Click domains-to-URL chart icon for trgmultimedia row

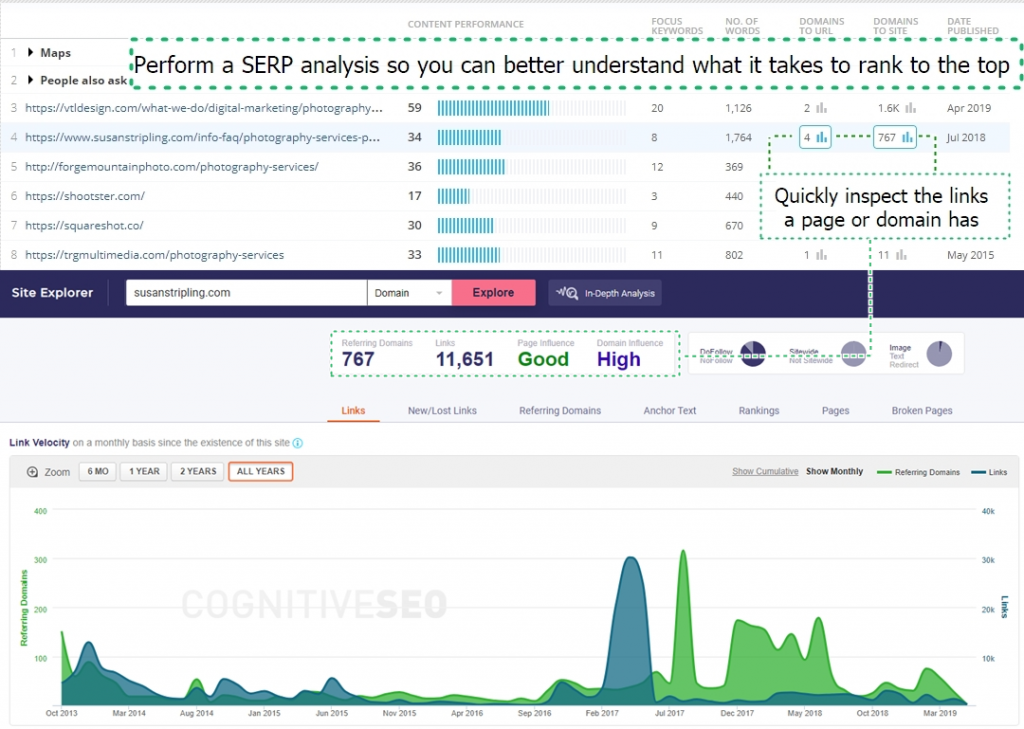click(822, 255)
